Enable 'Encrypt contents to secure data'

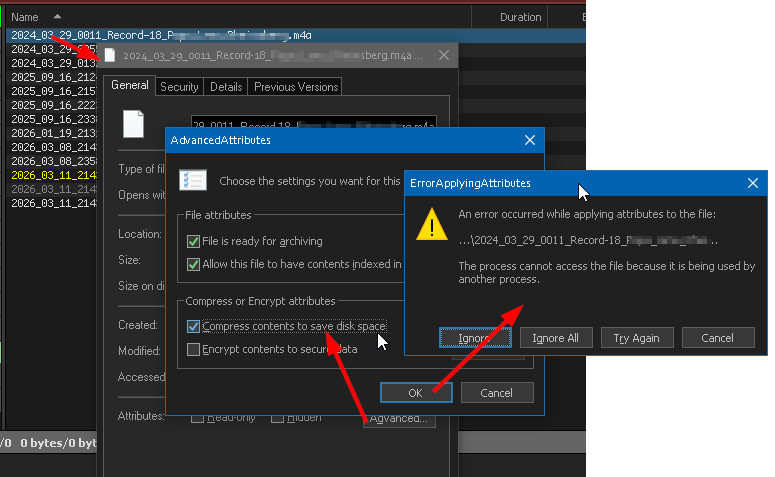[x=193, y=349]
